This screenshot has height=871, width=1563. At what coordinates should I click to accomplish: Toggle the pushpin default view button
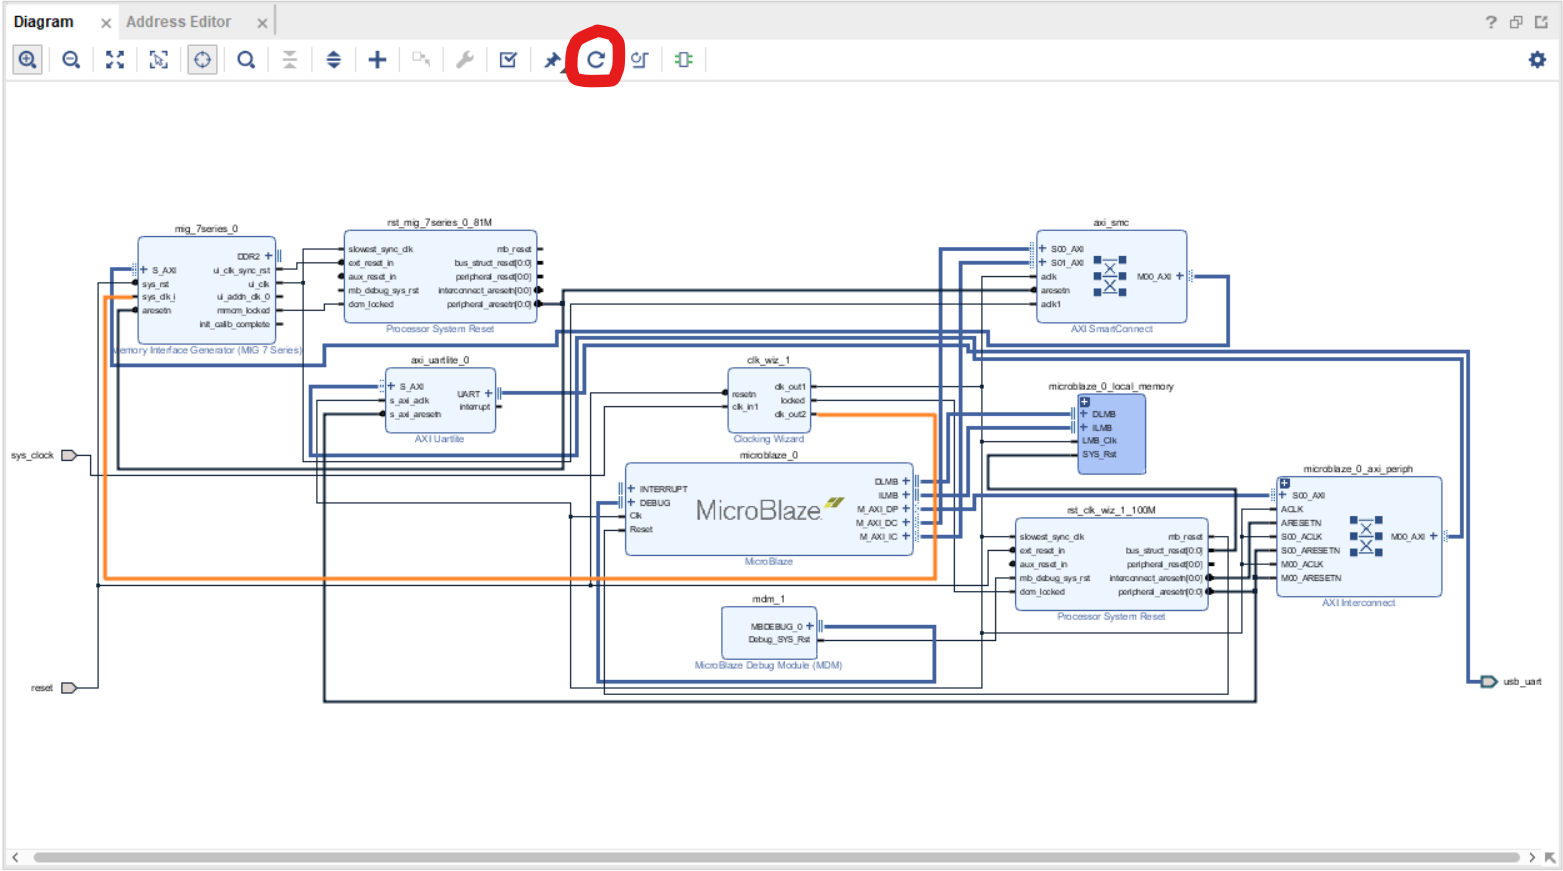coord(551,59)
